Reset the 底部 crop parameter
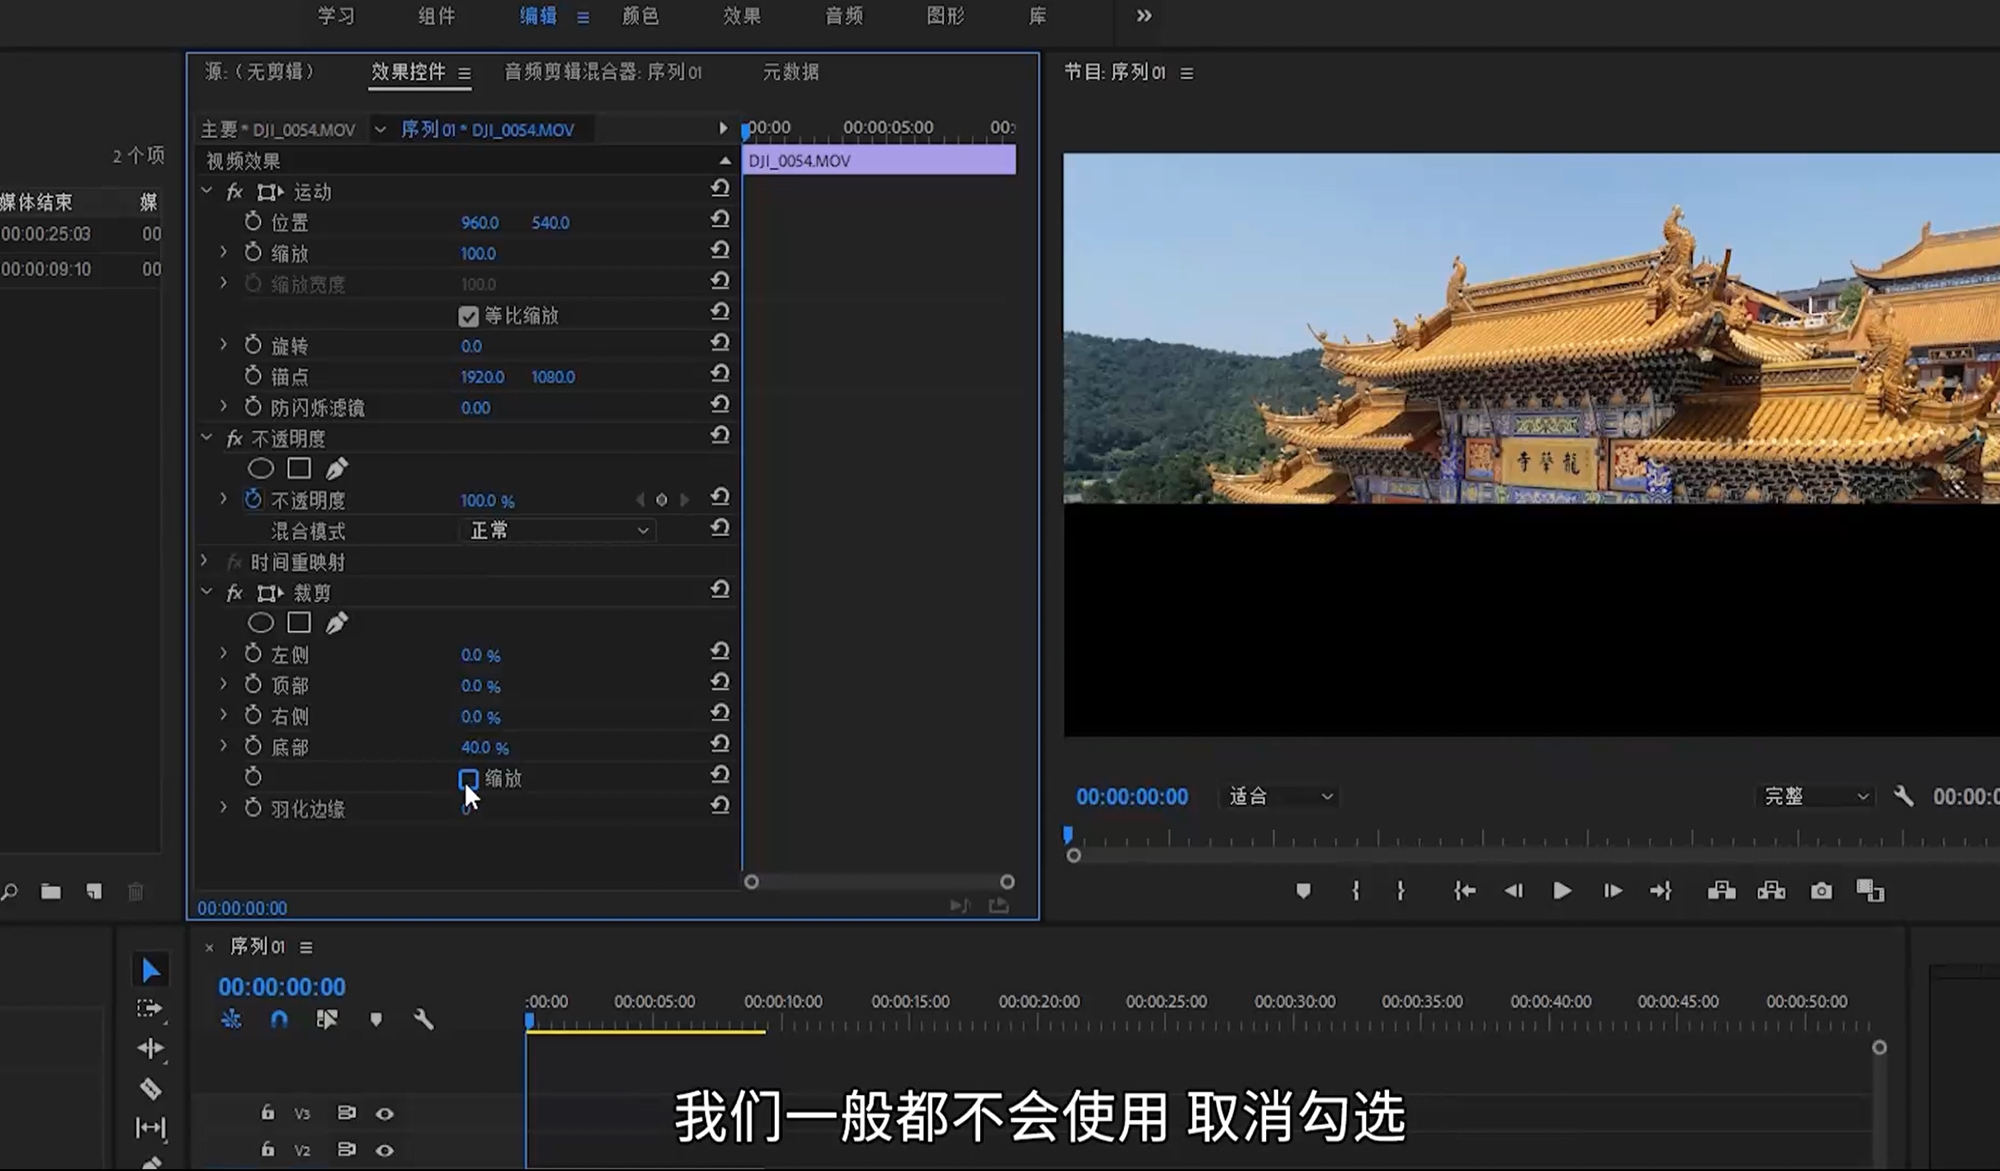Screen dimensions: 2000x1171 (x=720, y=745)
